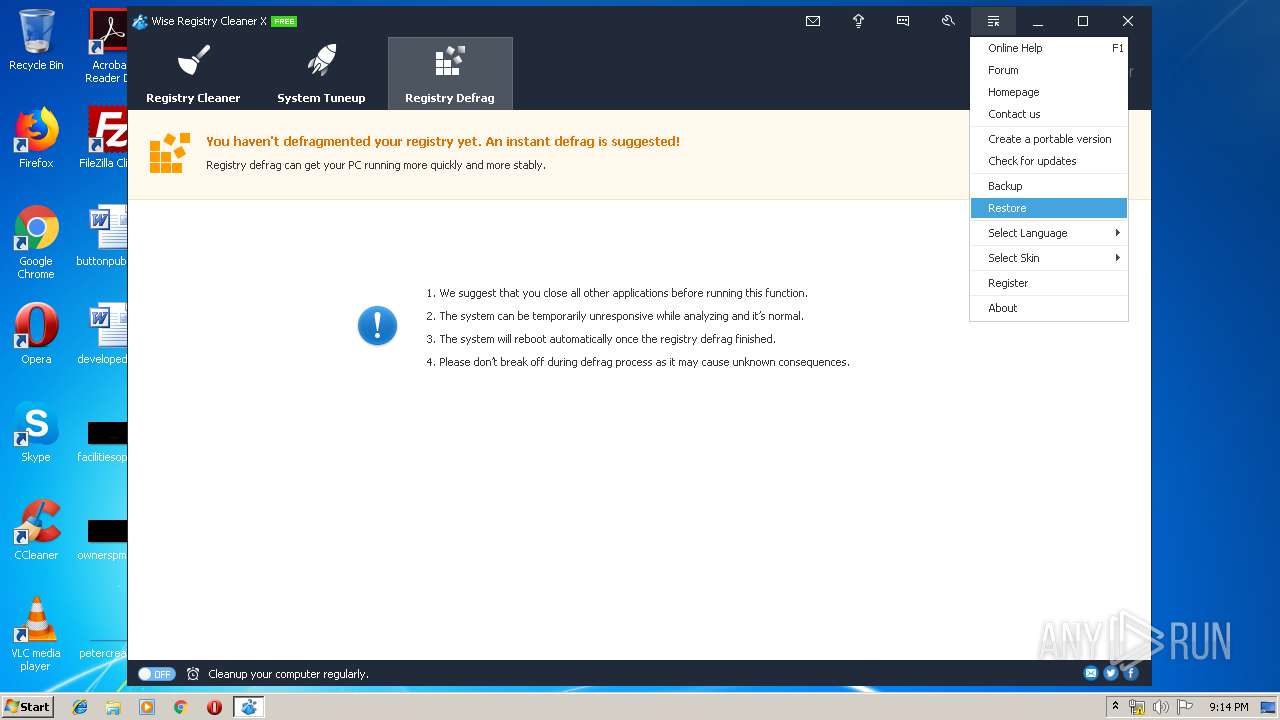Click tip about closing other applications
The image size is (1280, 720).
pyautogui.click(x=617, y=293)
